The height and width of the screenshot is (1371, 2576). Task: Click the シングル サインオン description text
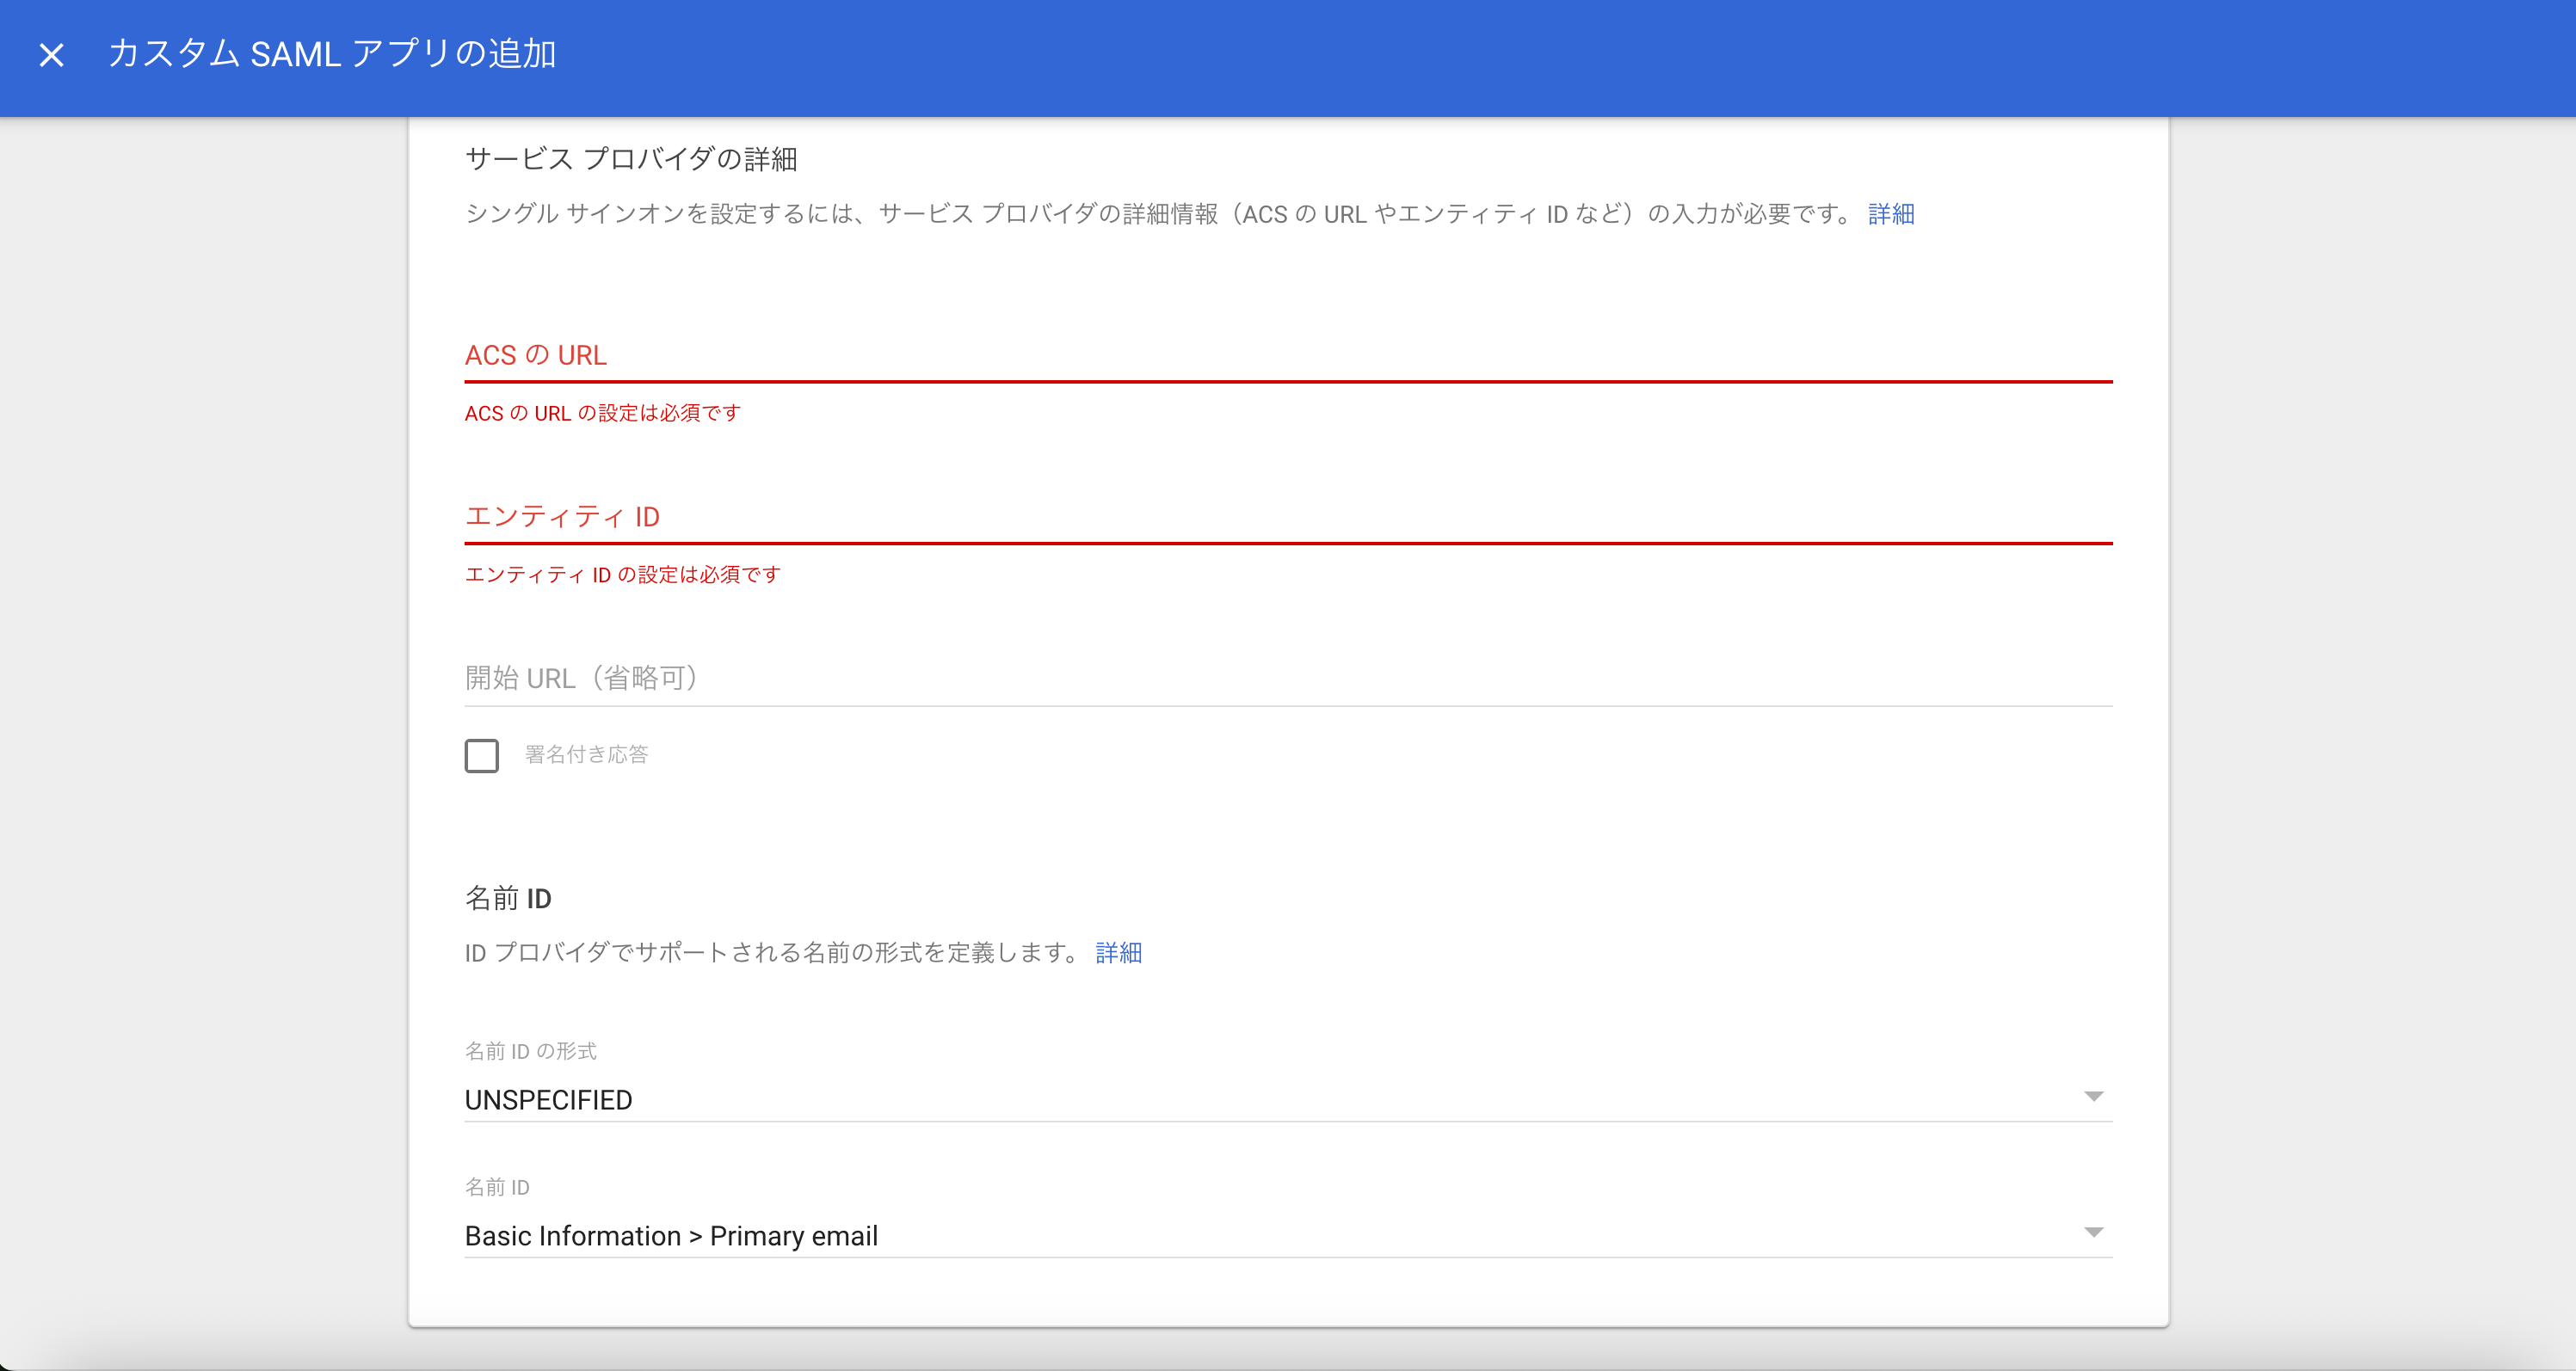[1160, 214]
